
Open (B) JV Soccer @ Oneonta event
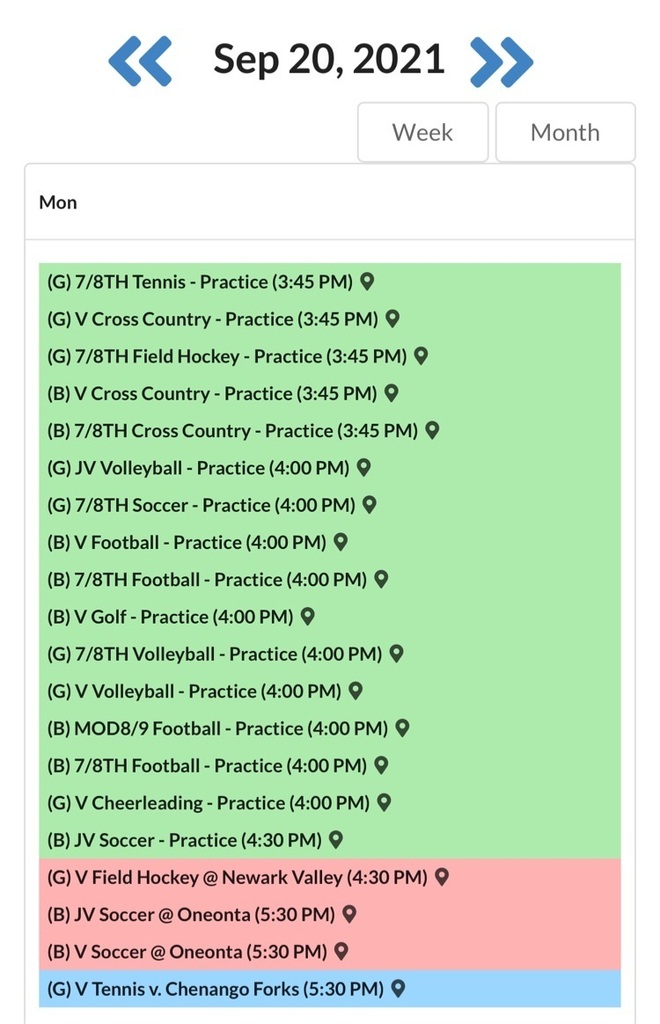point(191,914)
